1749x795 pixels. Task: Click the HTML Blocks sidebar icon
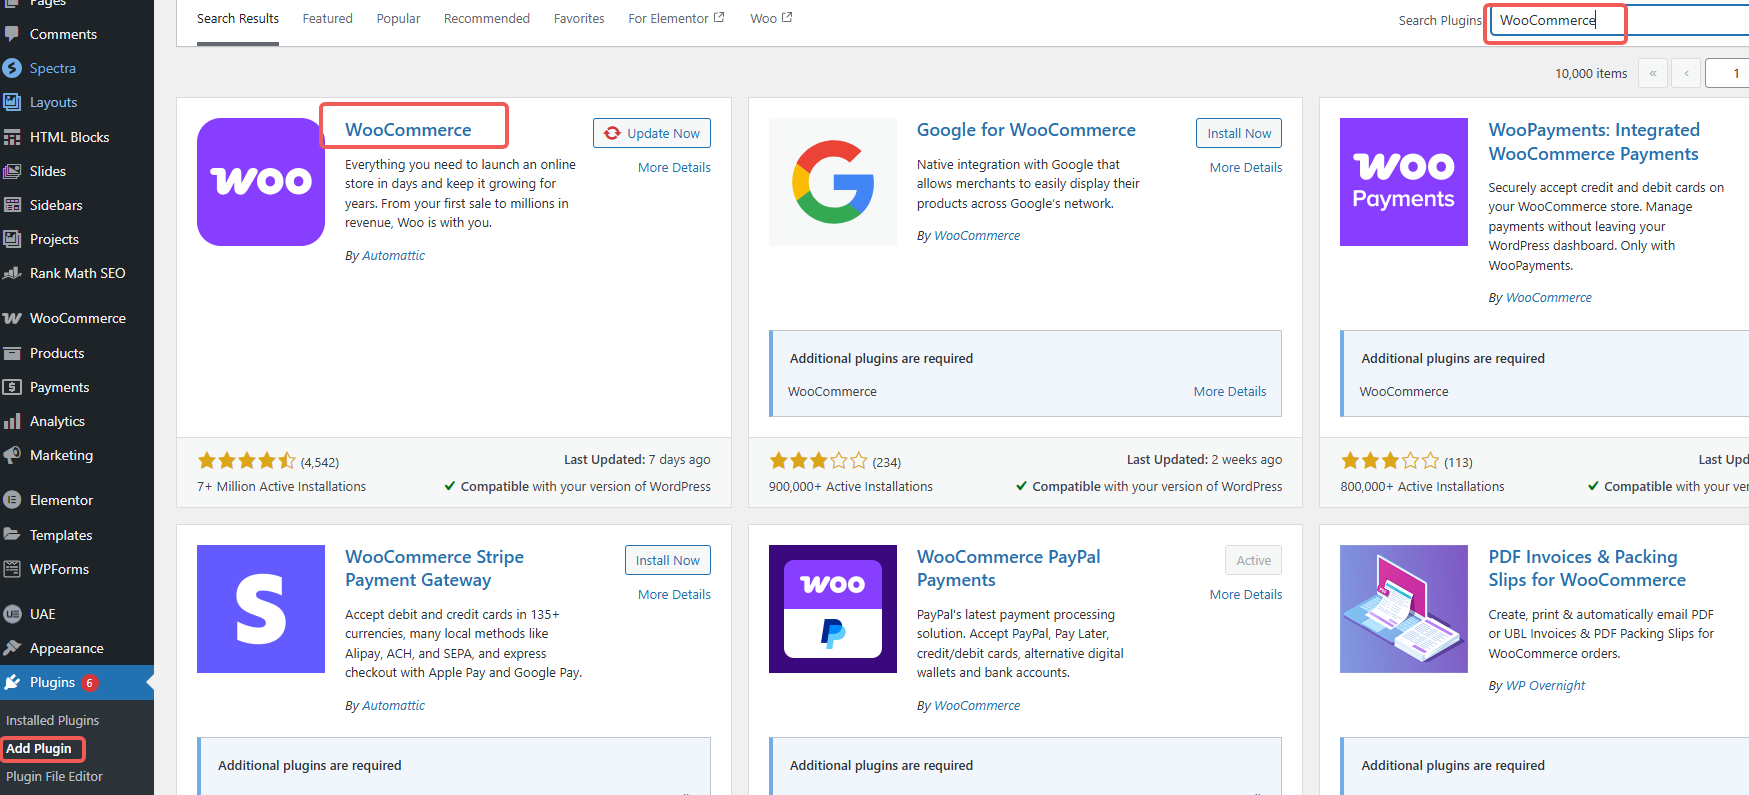12,137
